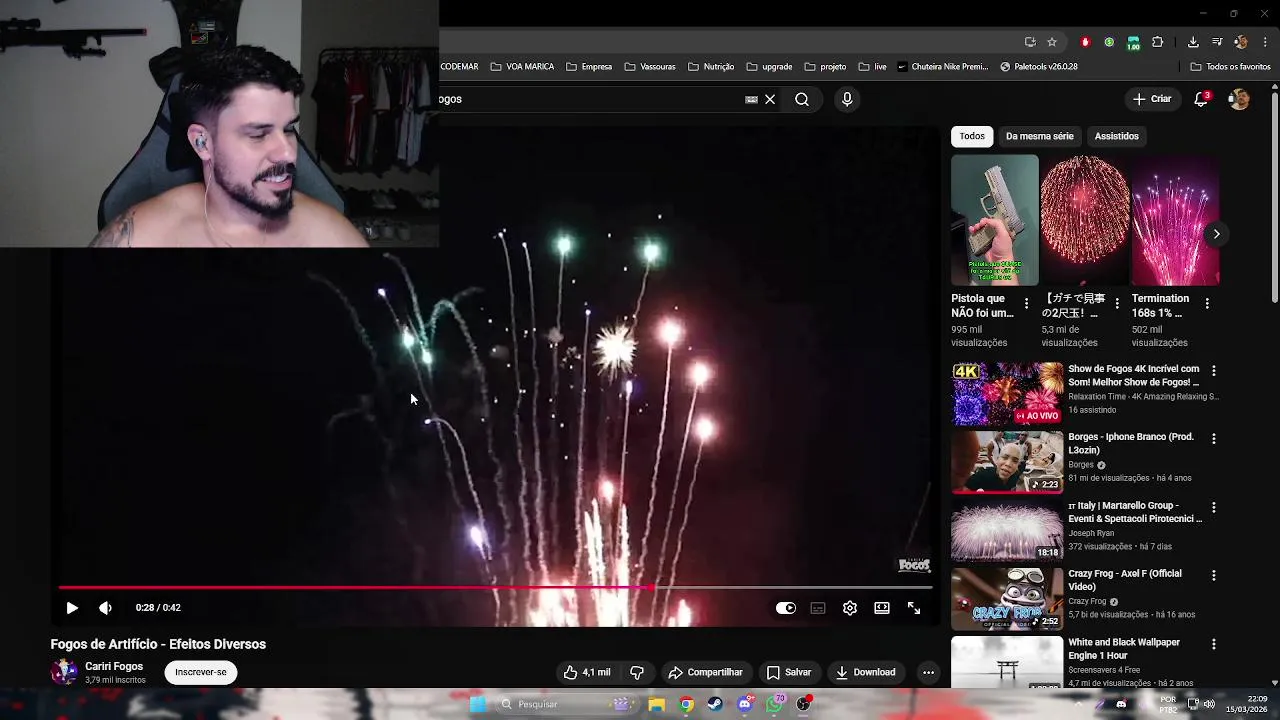Select the Assistidos filter chip
The height and width of the screenshot is (720, 1280).
(x=1116, y=136)
